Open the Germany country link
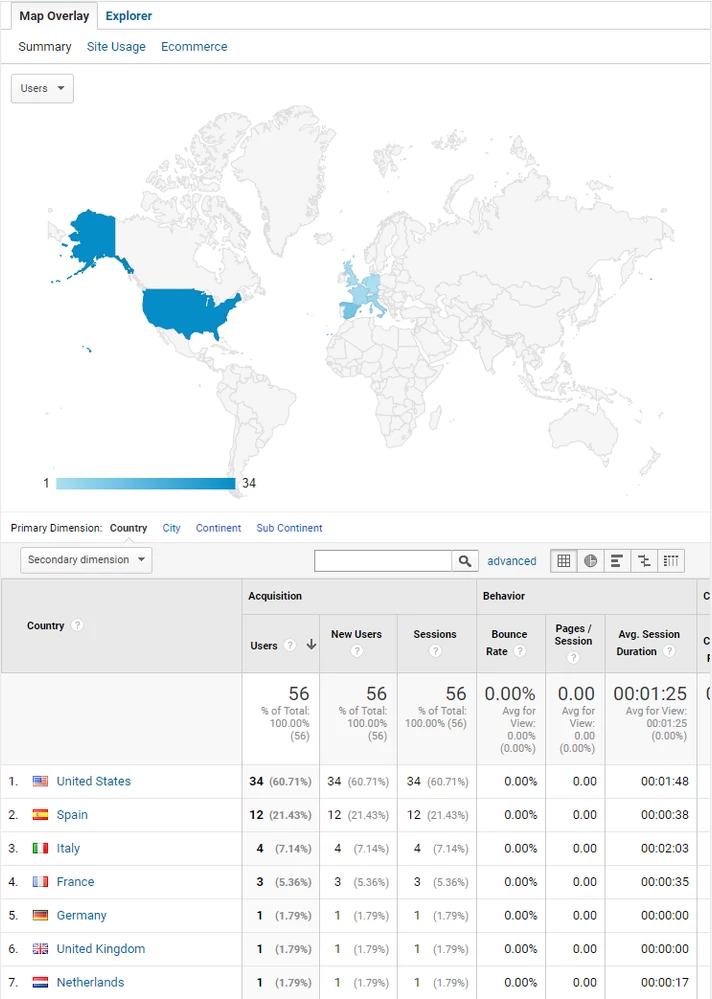The width and height of the screenshot is (712, 999). click(82, 915)
